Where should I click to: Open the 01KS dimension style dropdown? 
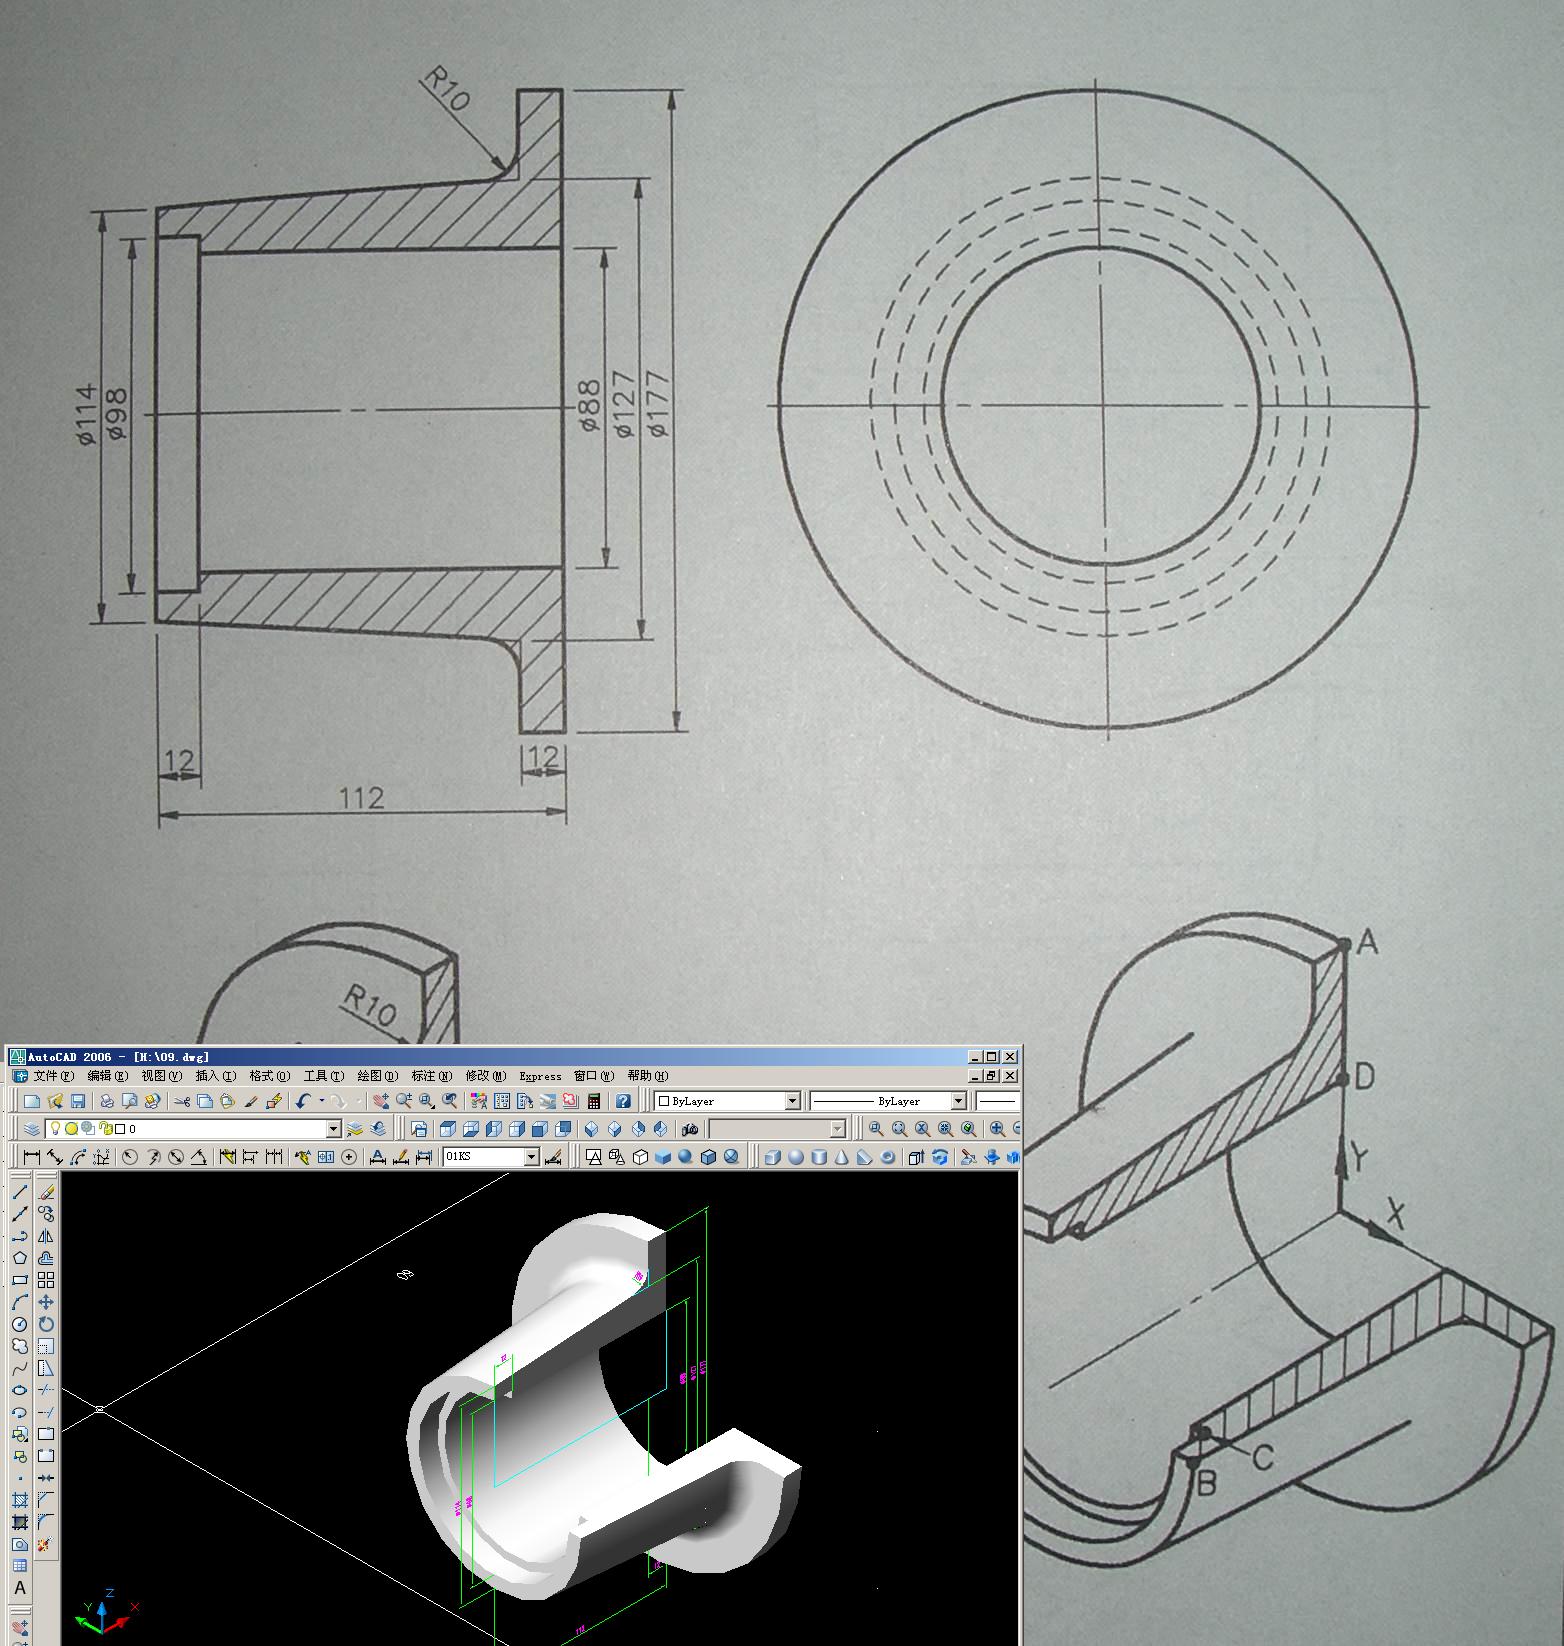point(532,1157)
